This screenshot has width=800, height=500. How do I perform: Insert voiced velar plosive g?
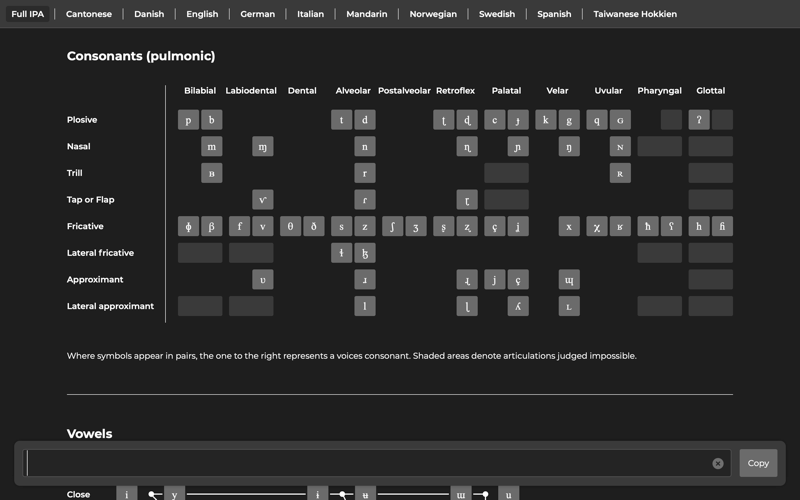pyautogui.click(x=569, y=120)
